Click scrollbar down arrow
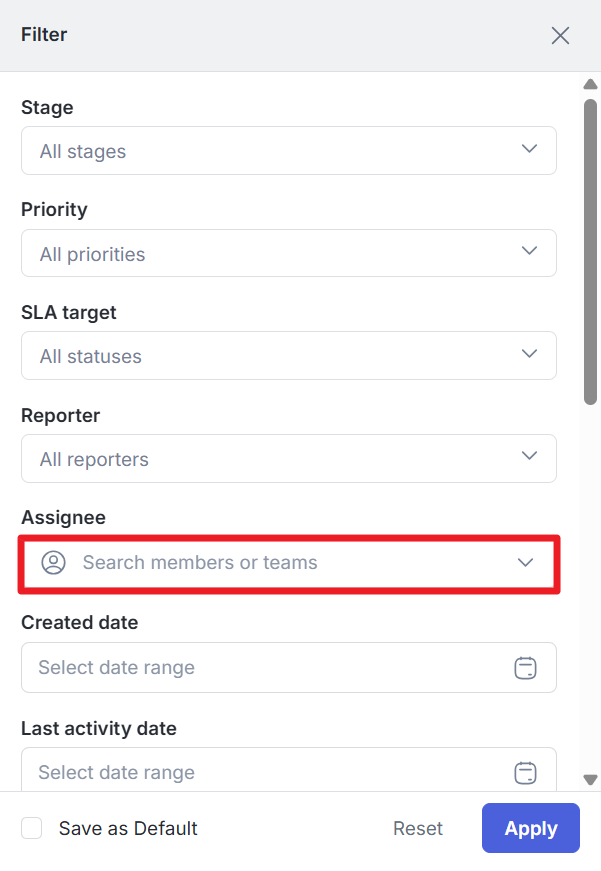The width and height of the screenshot is (601, 871). [590, 780]
